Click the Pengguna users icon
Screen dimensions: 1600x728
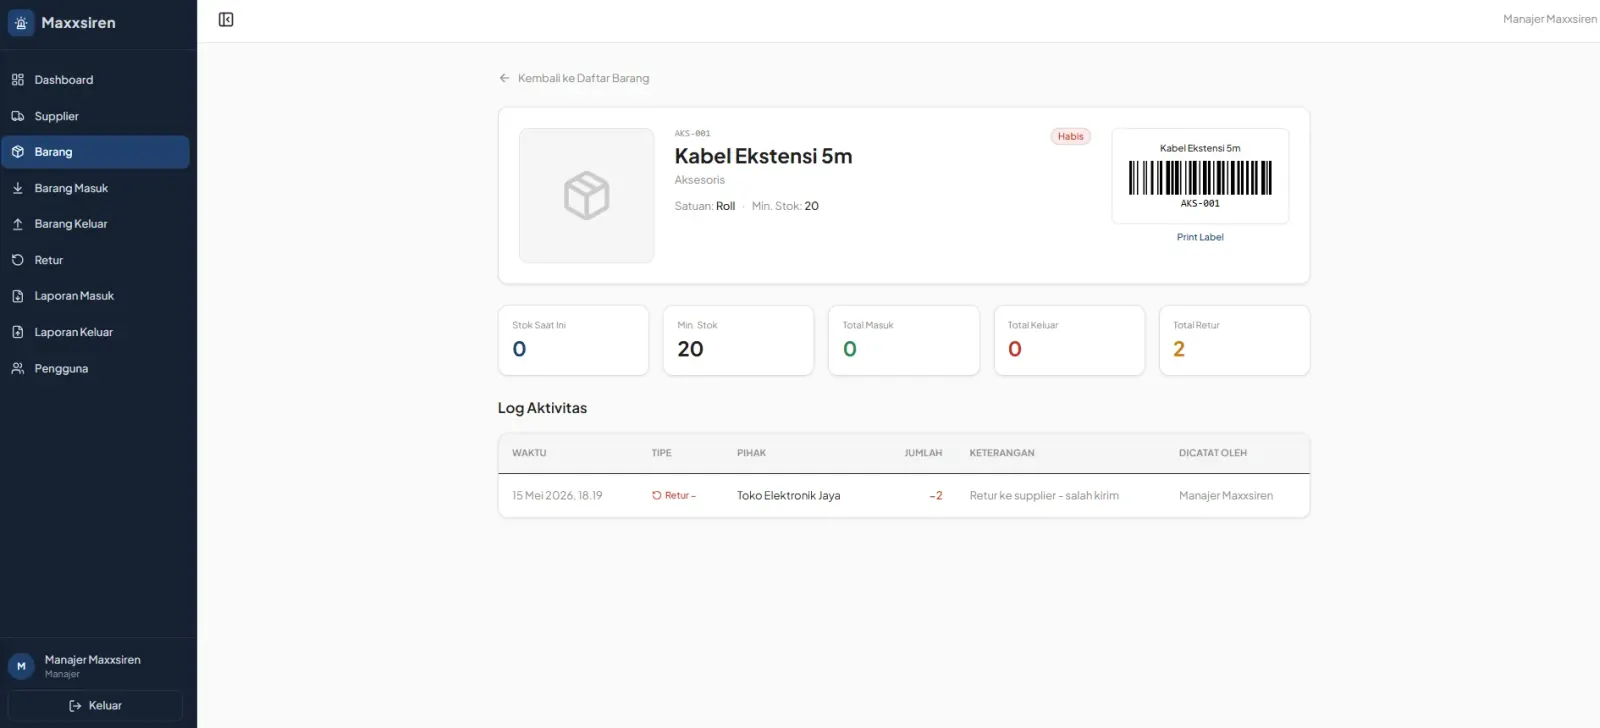tap(18, 369)
